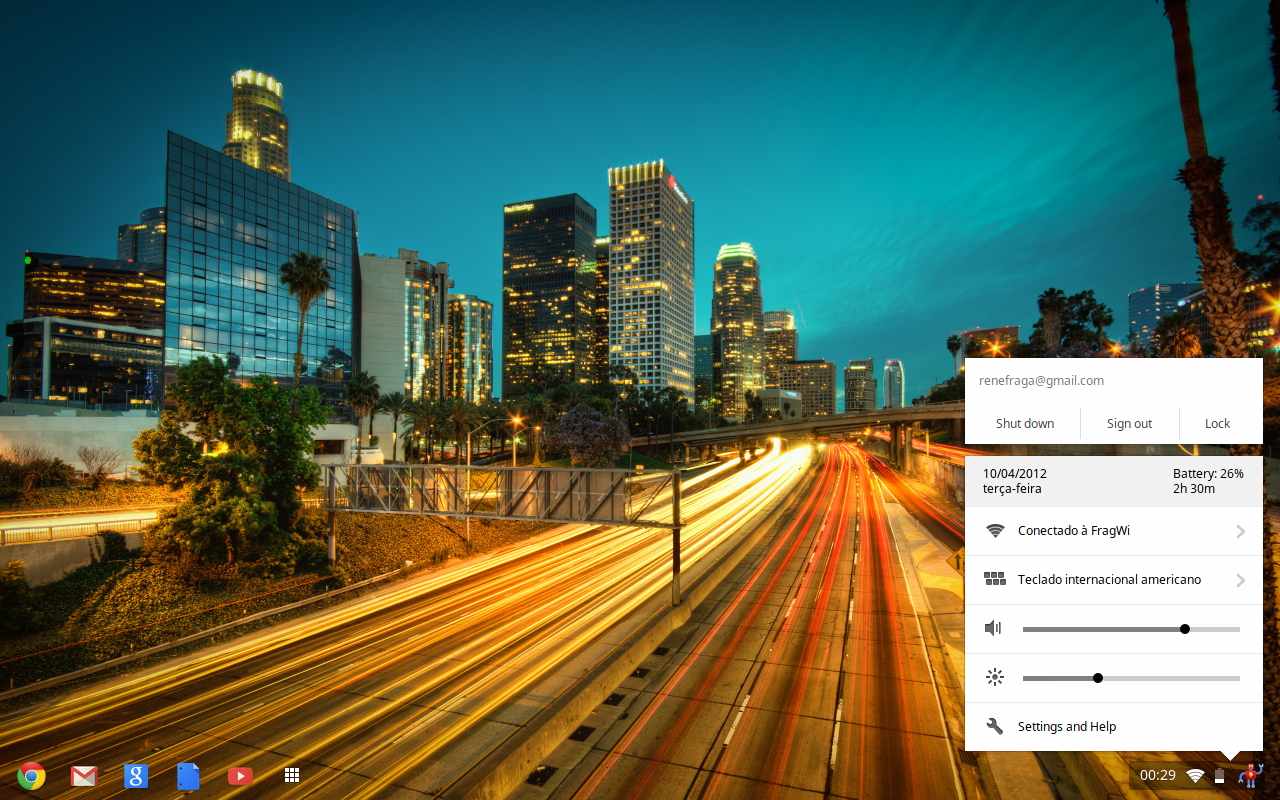Open Google Docs from the shelf

click(x=188, y=775)
